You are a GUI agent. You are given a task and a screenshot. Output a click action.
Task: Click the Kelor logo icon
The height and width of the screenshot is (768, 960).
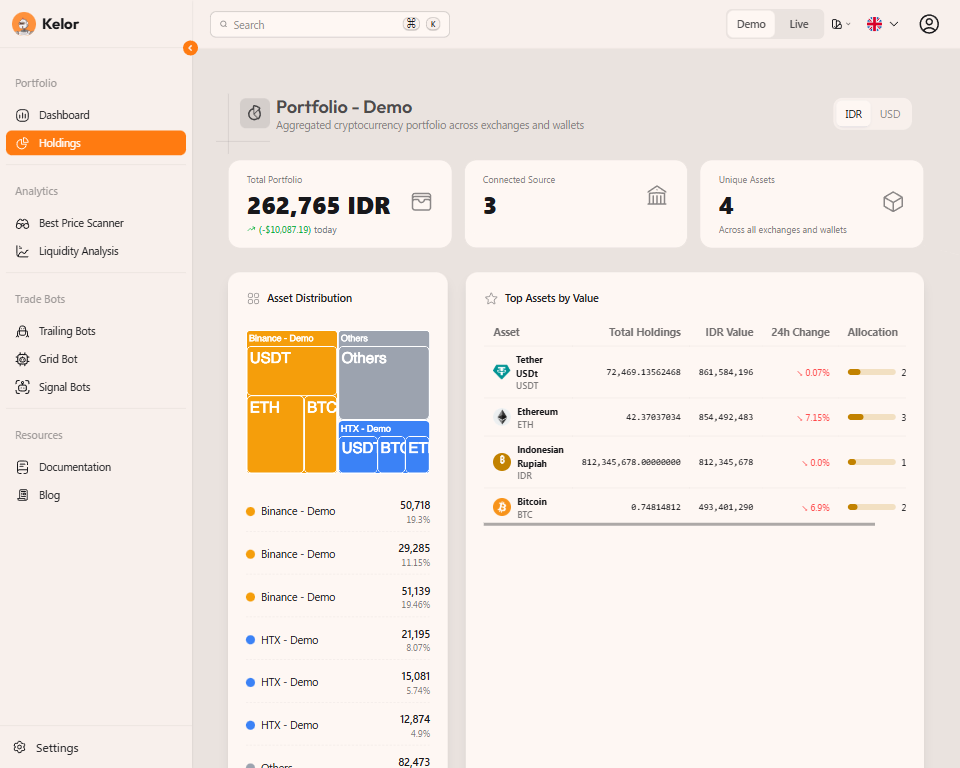(x=23, y=24)
